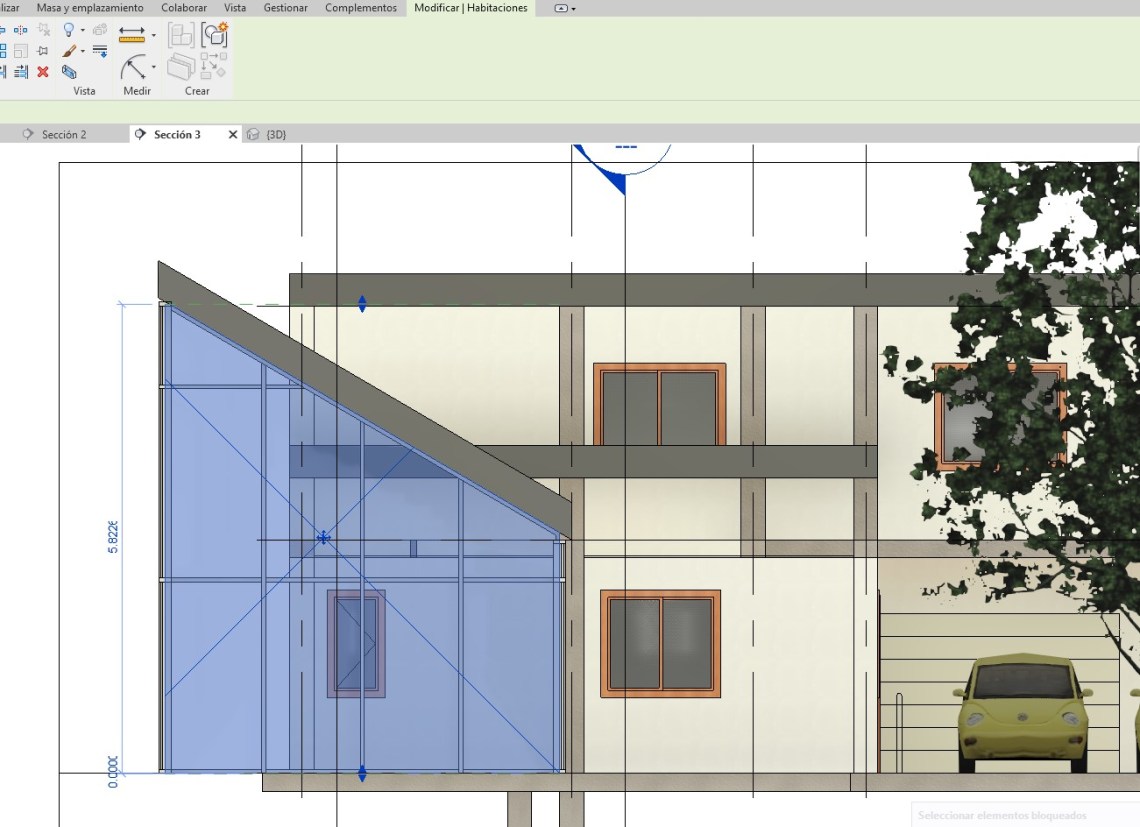Click the Linework tool icon

tap(100, 51)
